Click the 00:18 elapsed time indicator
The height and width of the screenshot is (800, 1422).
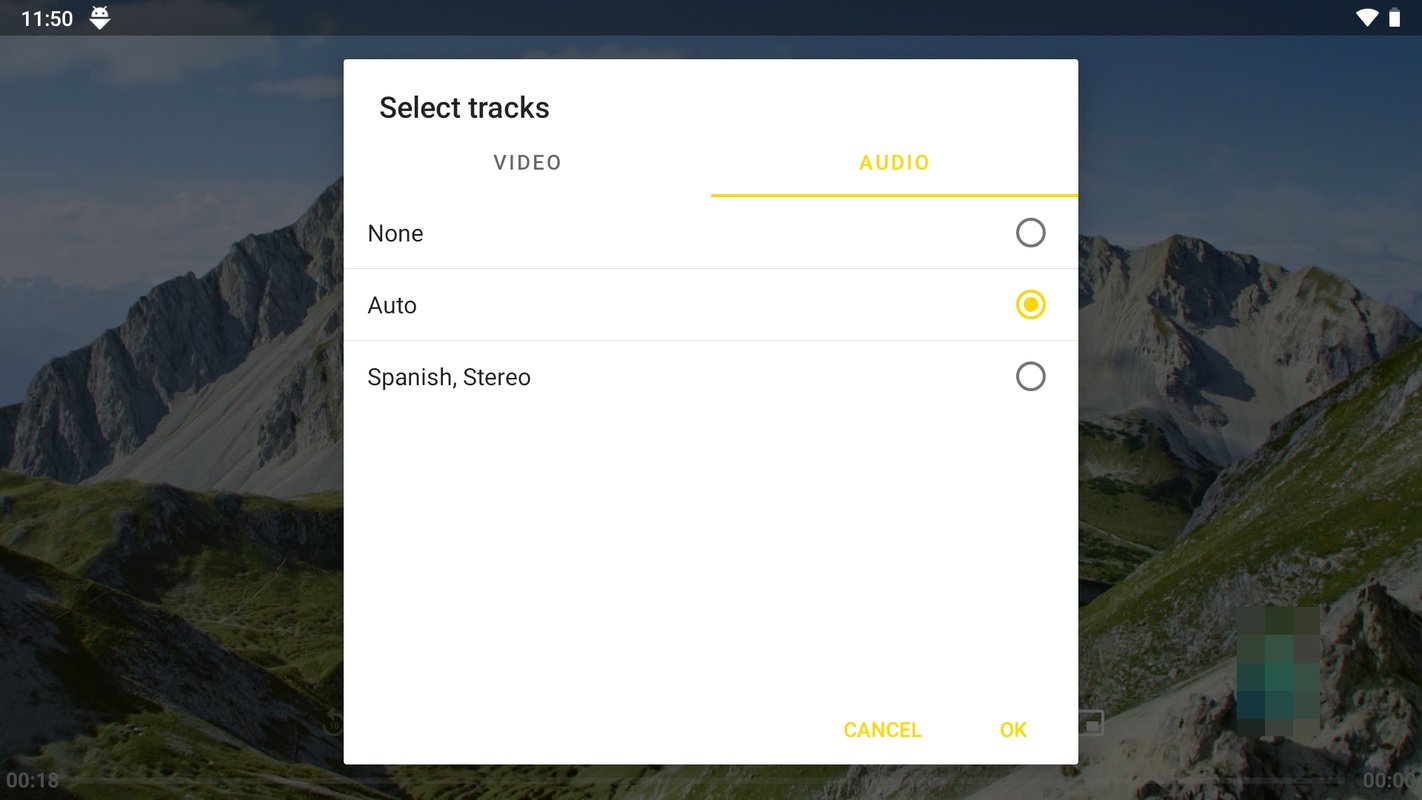[x=32, y=780]
